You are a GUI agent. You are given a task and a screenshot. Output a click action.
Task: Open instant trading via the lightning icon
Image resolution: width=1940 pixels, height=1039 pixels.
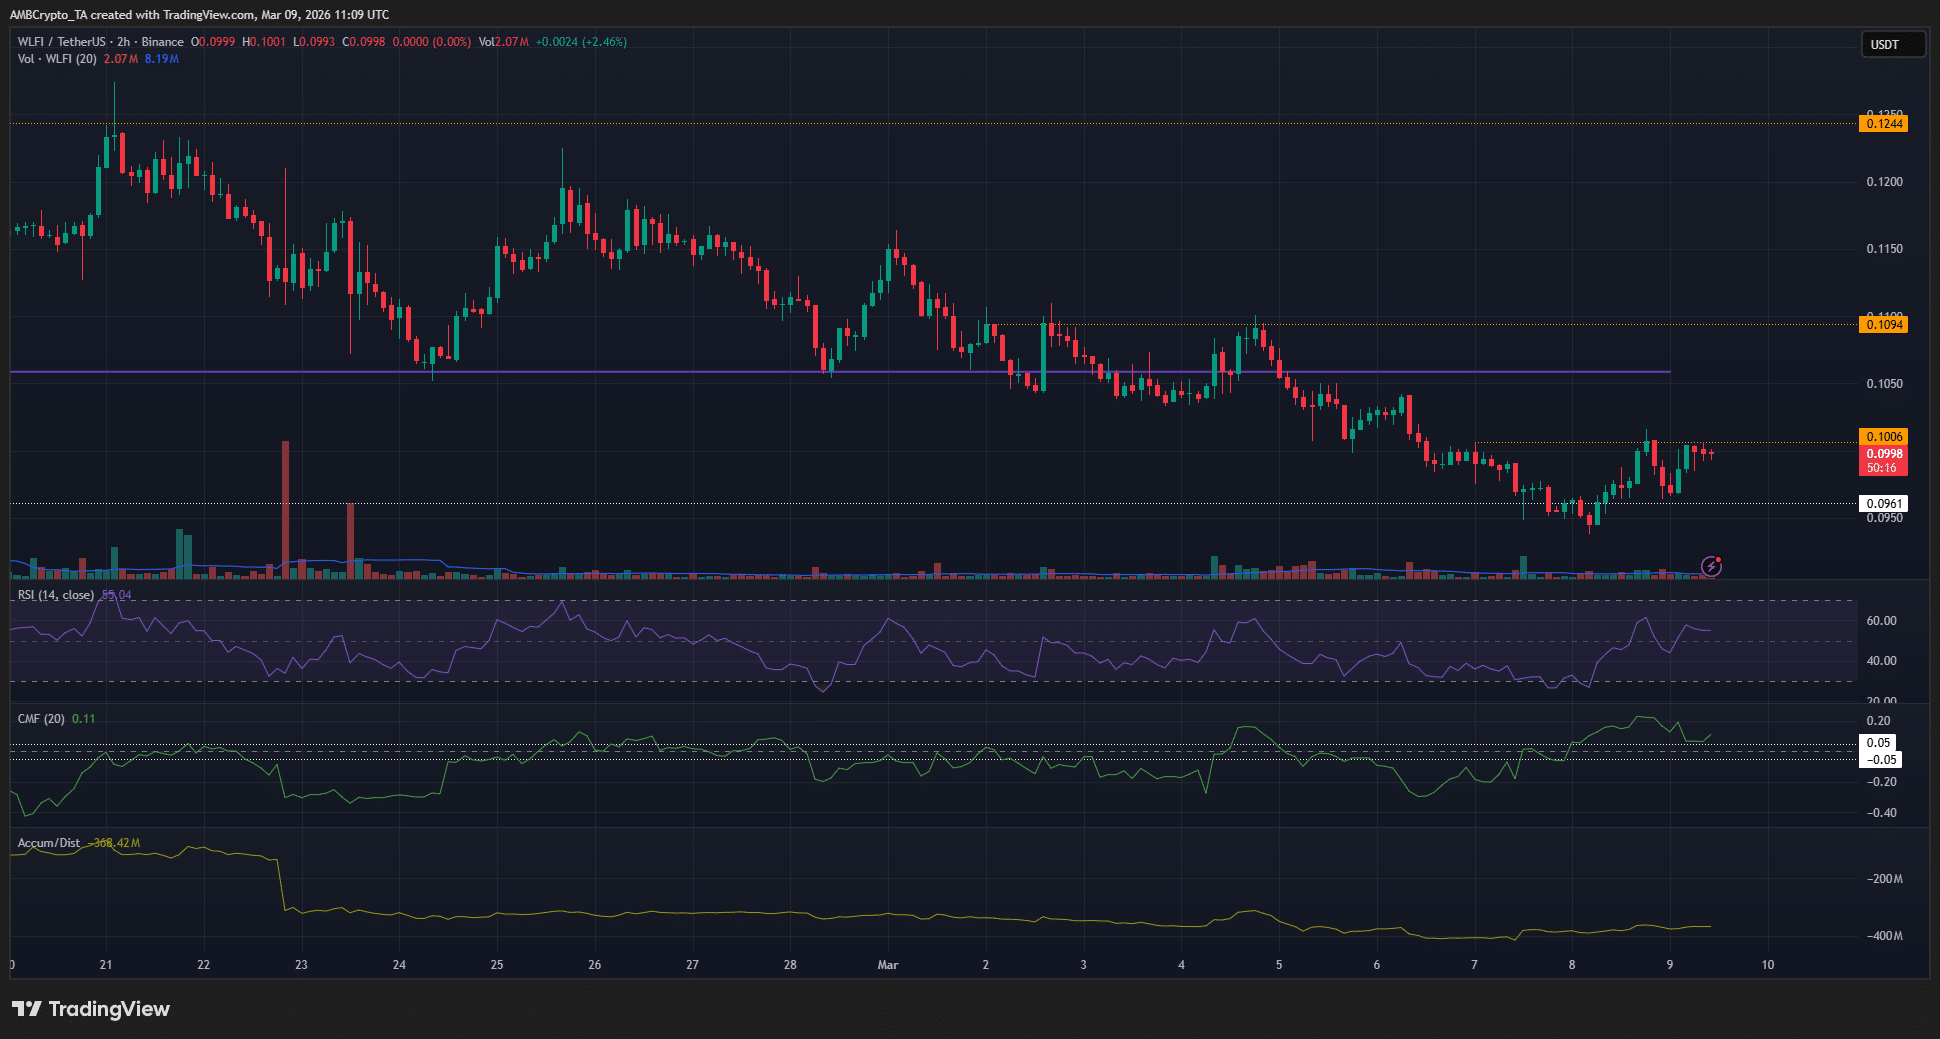tap(1712, 567)
